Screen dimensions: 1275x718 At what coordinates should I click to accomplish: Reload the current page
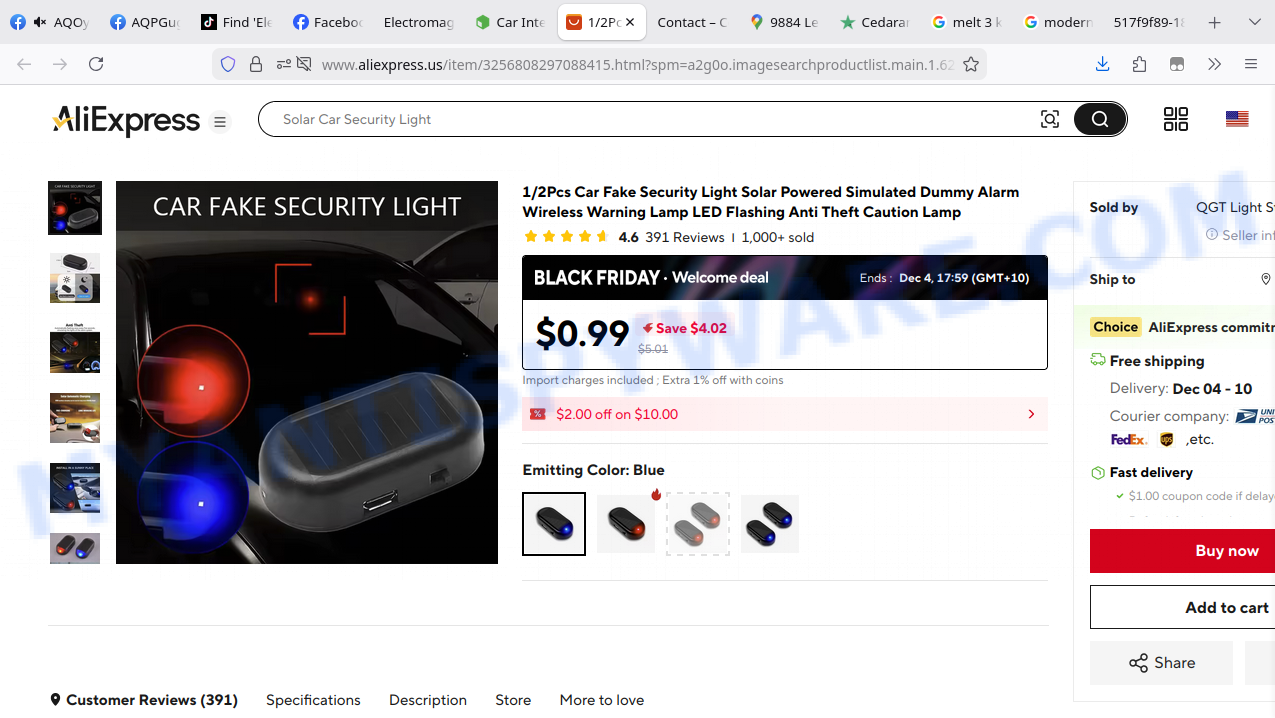96,64
